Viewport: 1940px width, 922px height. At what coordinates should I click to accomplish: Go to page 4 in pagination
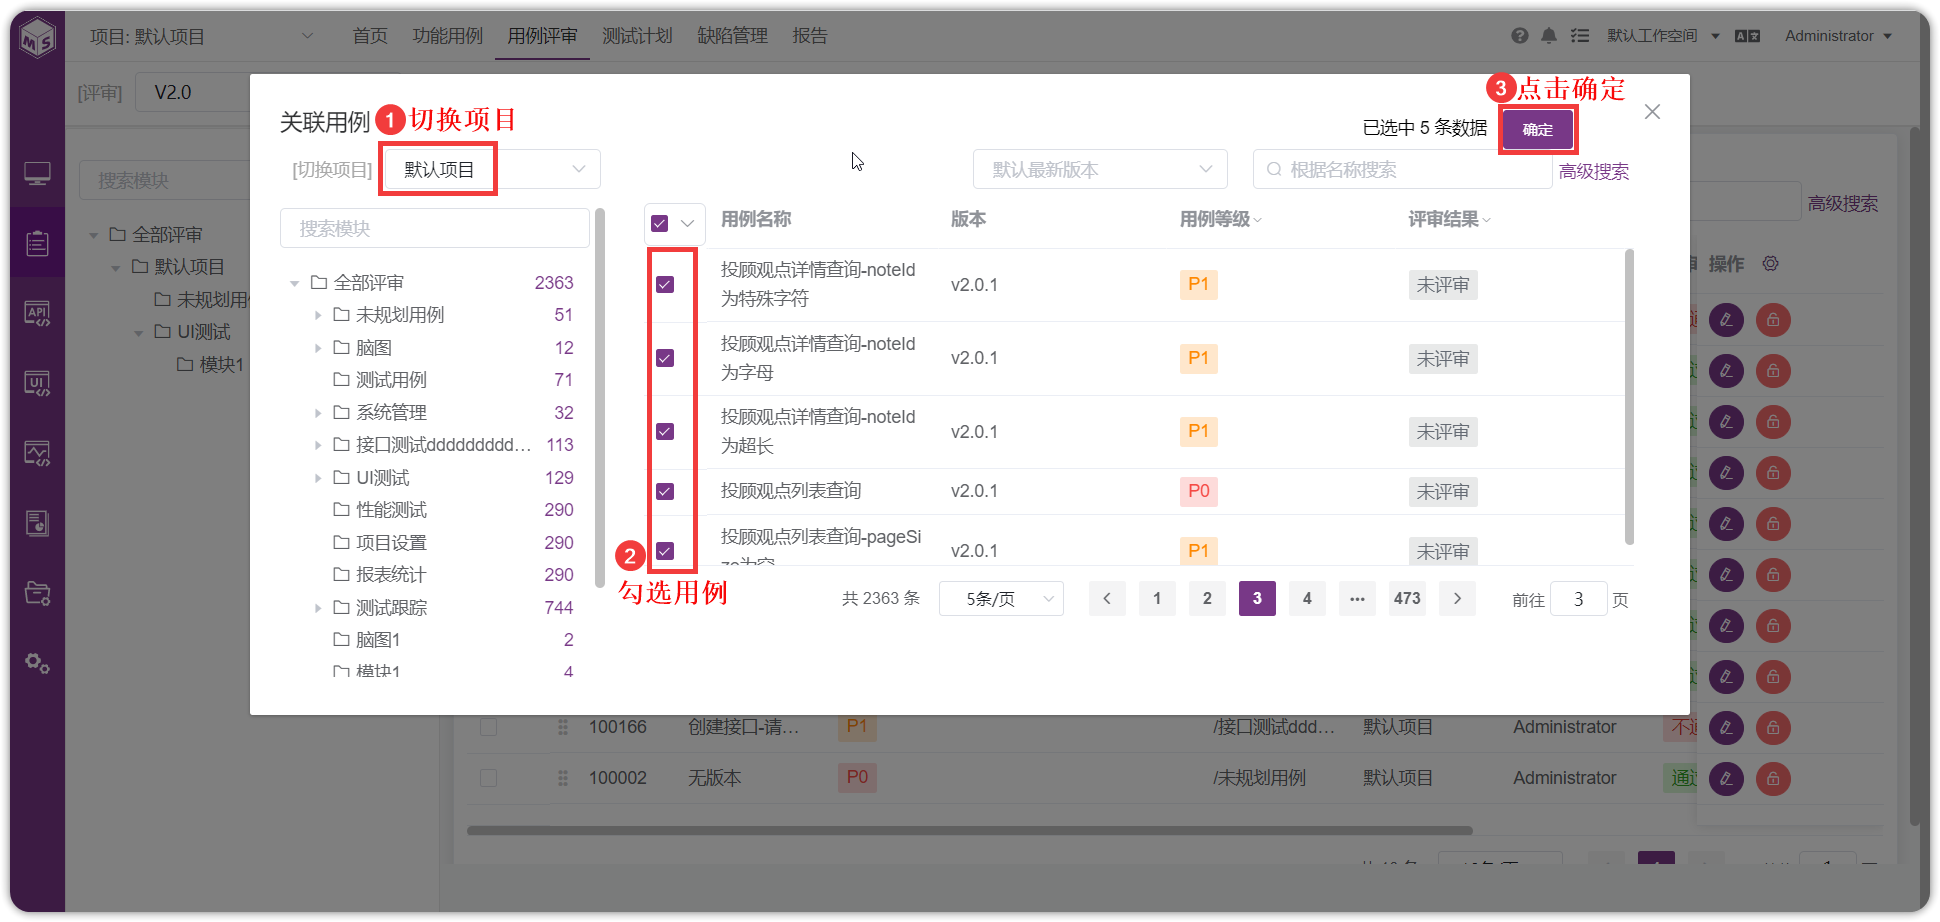1307,598
